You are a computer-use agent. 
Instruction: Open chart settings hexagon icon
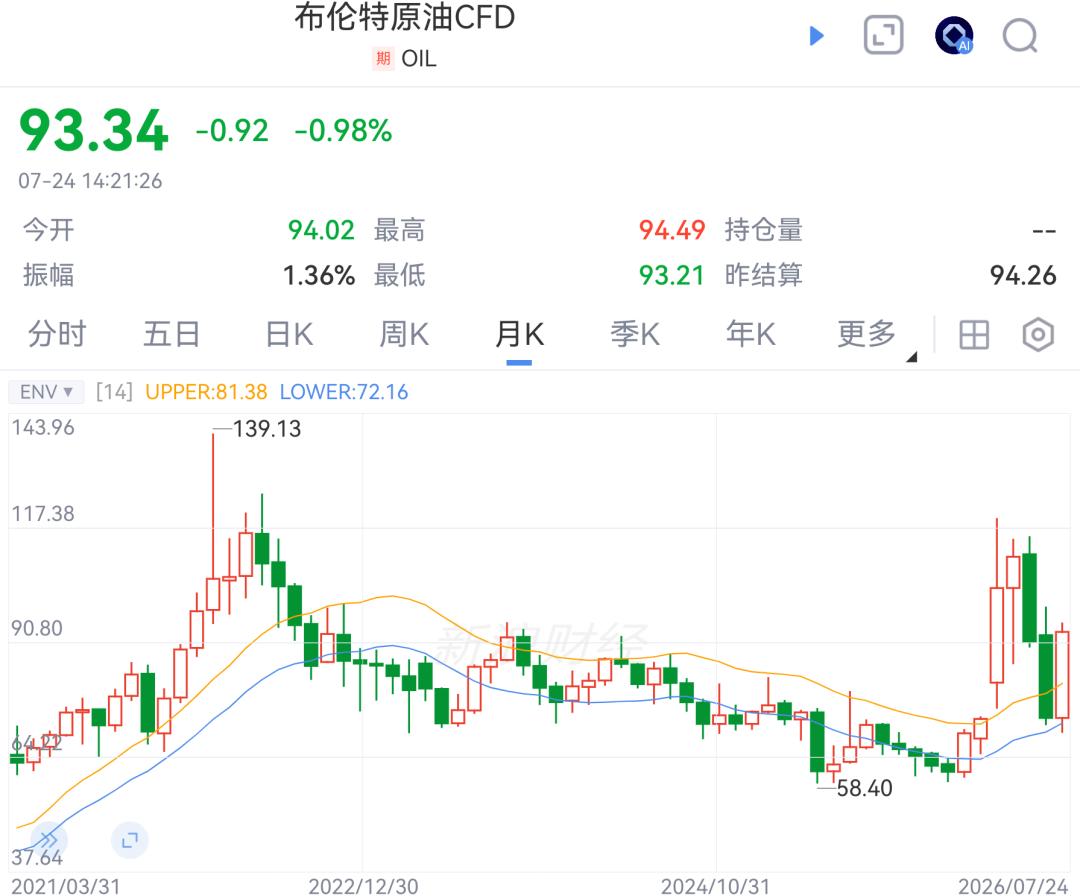(x=1038, y=335)
